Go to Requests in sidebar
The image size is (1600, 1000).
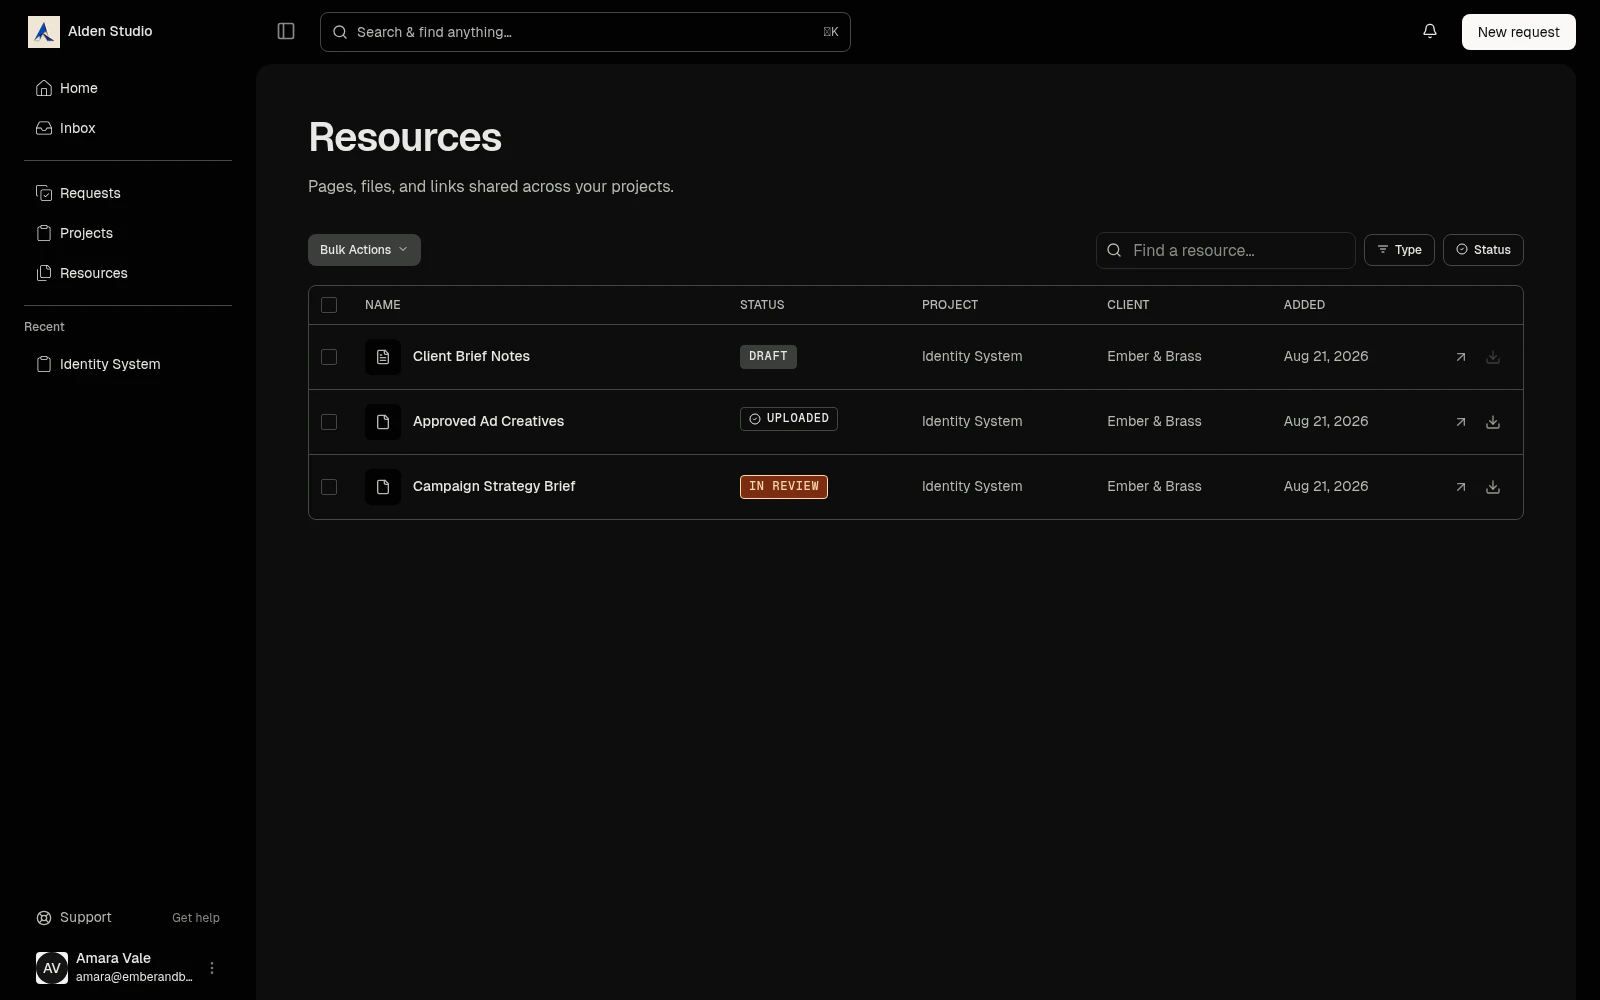click(128, 193)
